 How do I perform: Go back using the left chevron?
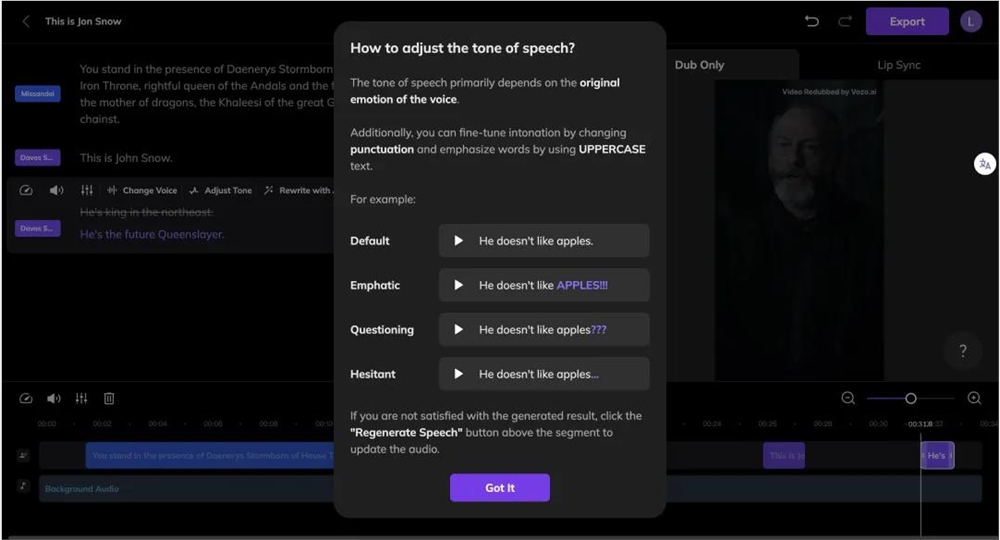click(26, 21)
